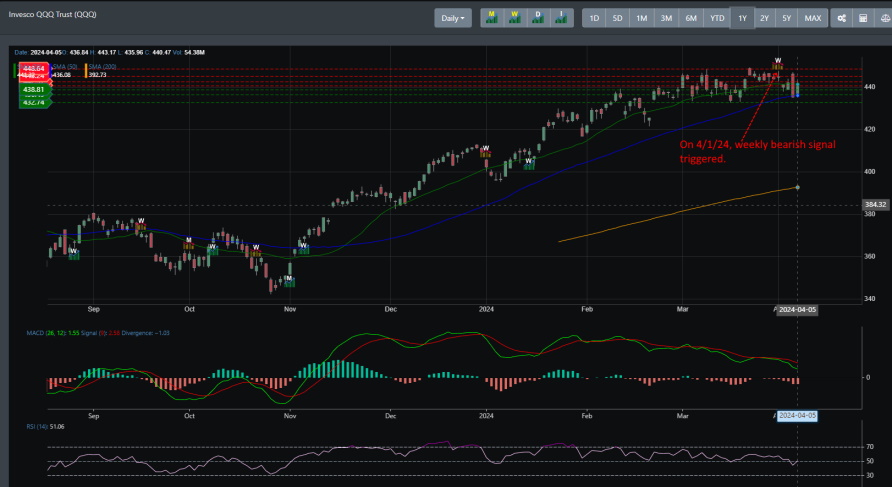The image size is (892, 487).
Task: Click the active 1Y range button
Action: tap(742, 18)
